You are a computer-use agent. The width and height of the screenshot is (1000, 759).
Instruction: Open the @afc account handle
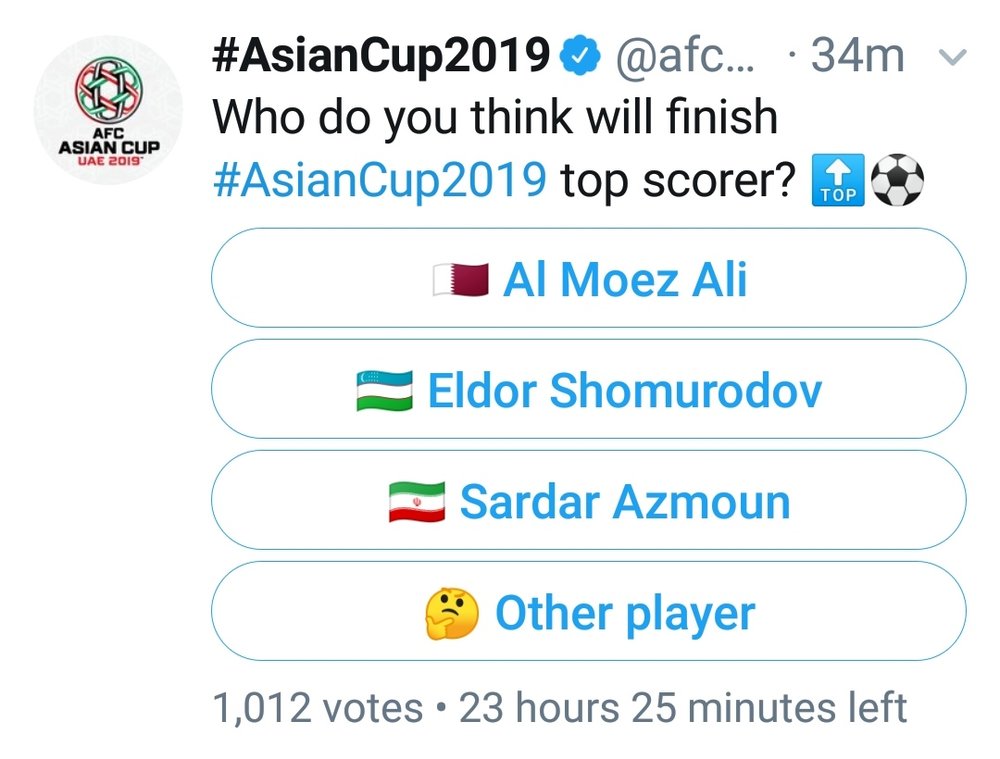688,56
